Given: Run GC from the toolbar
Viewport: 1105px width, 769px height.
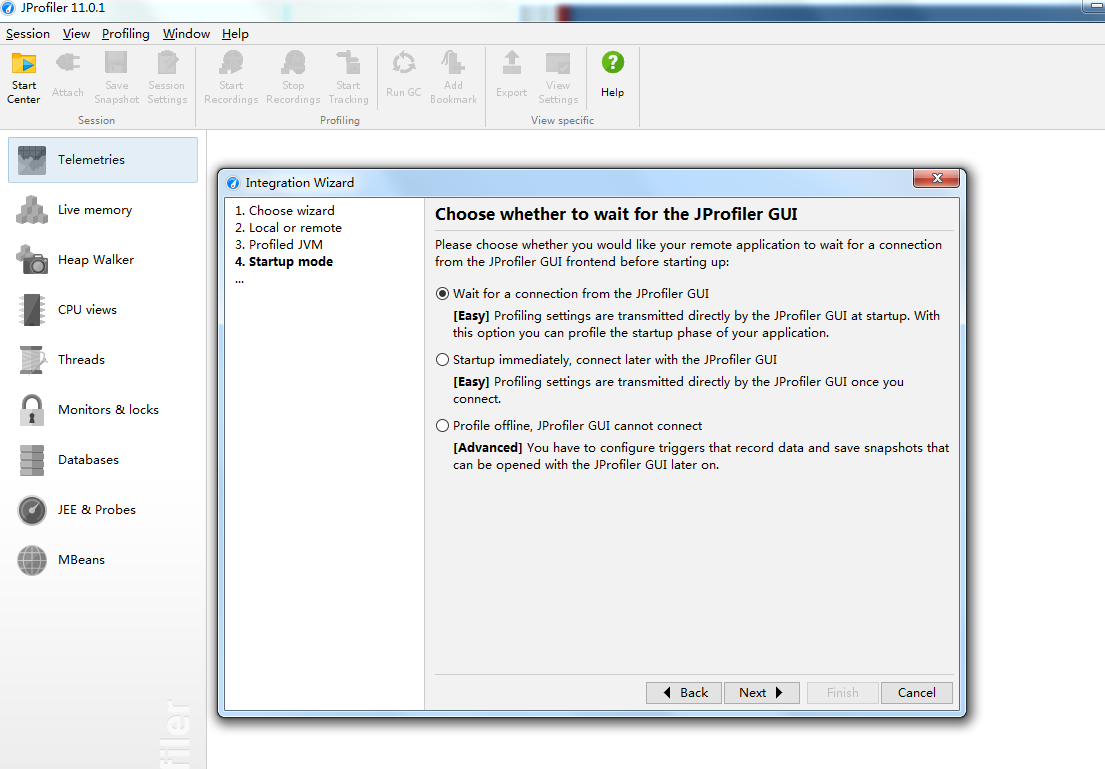Looking at the screenshot, I should [404, 75].
